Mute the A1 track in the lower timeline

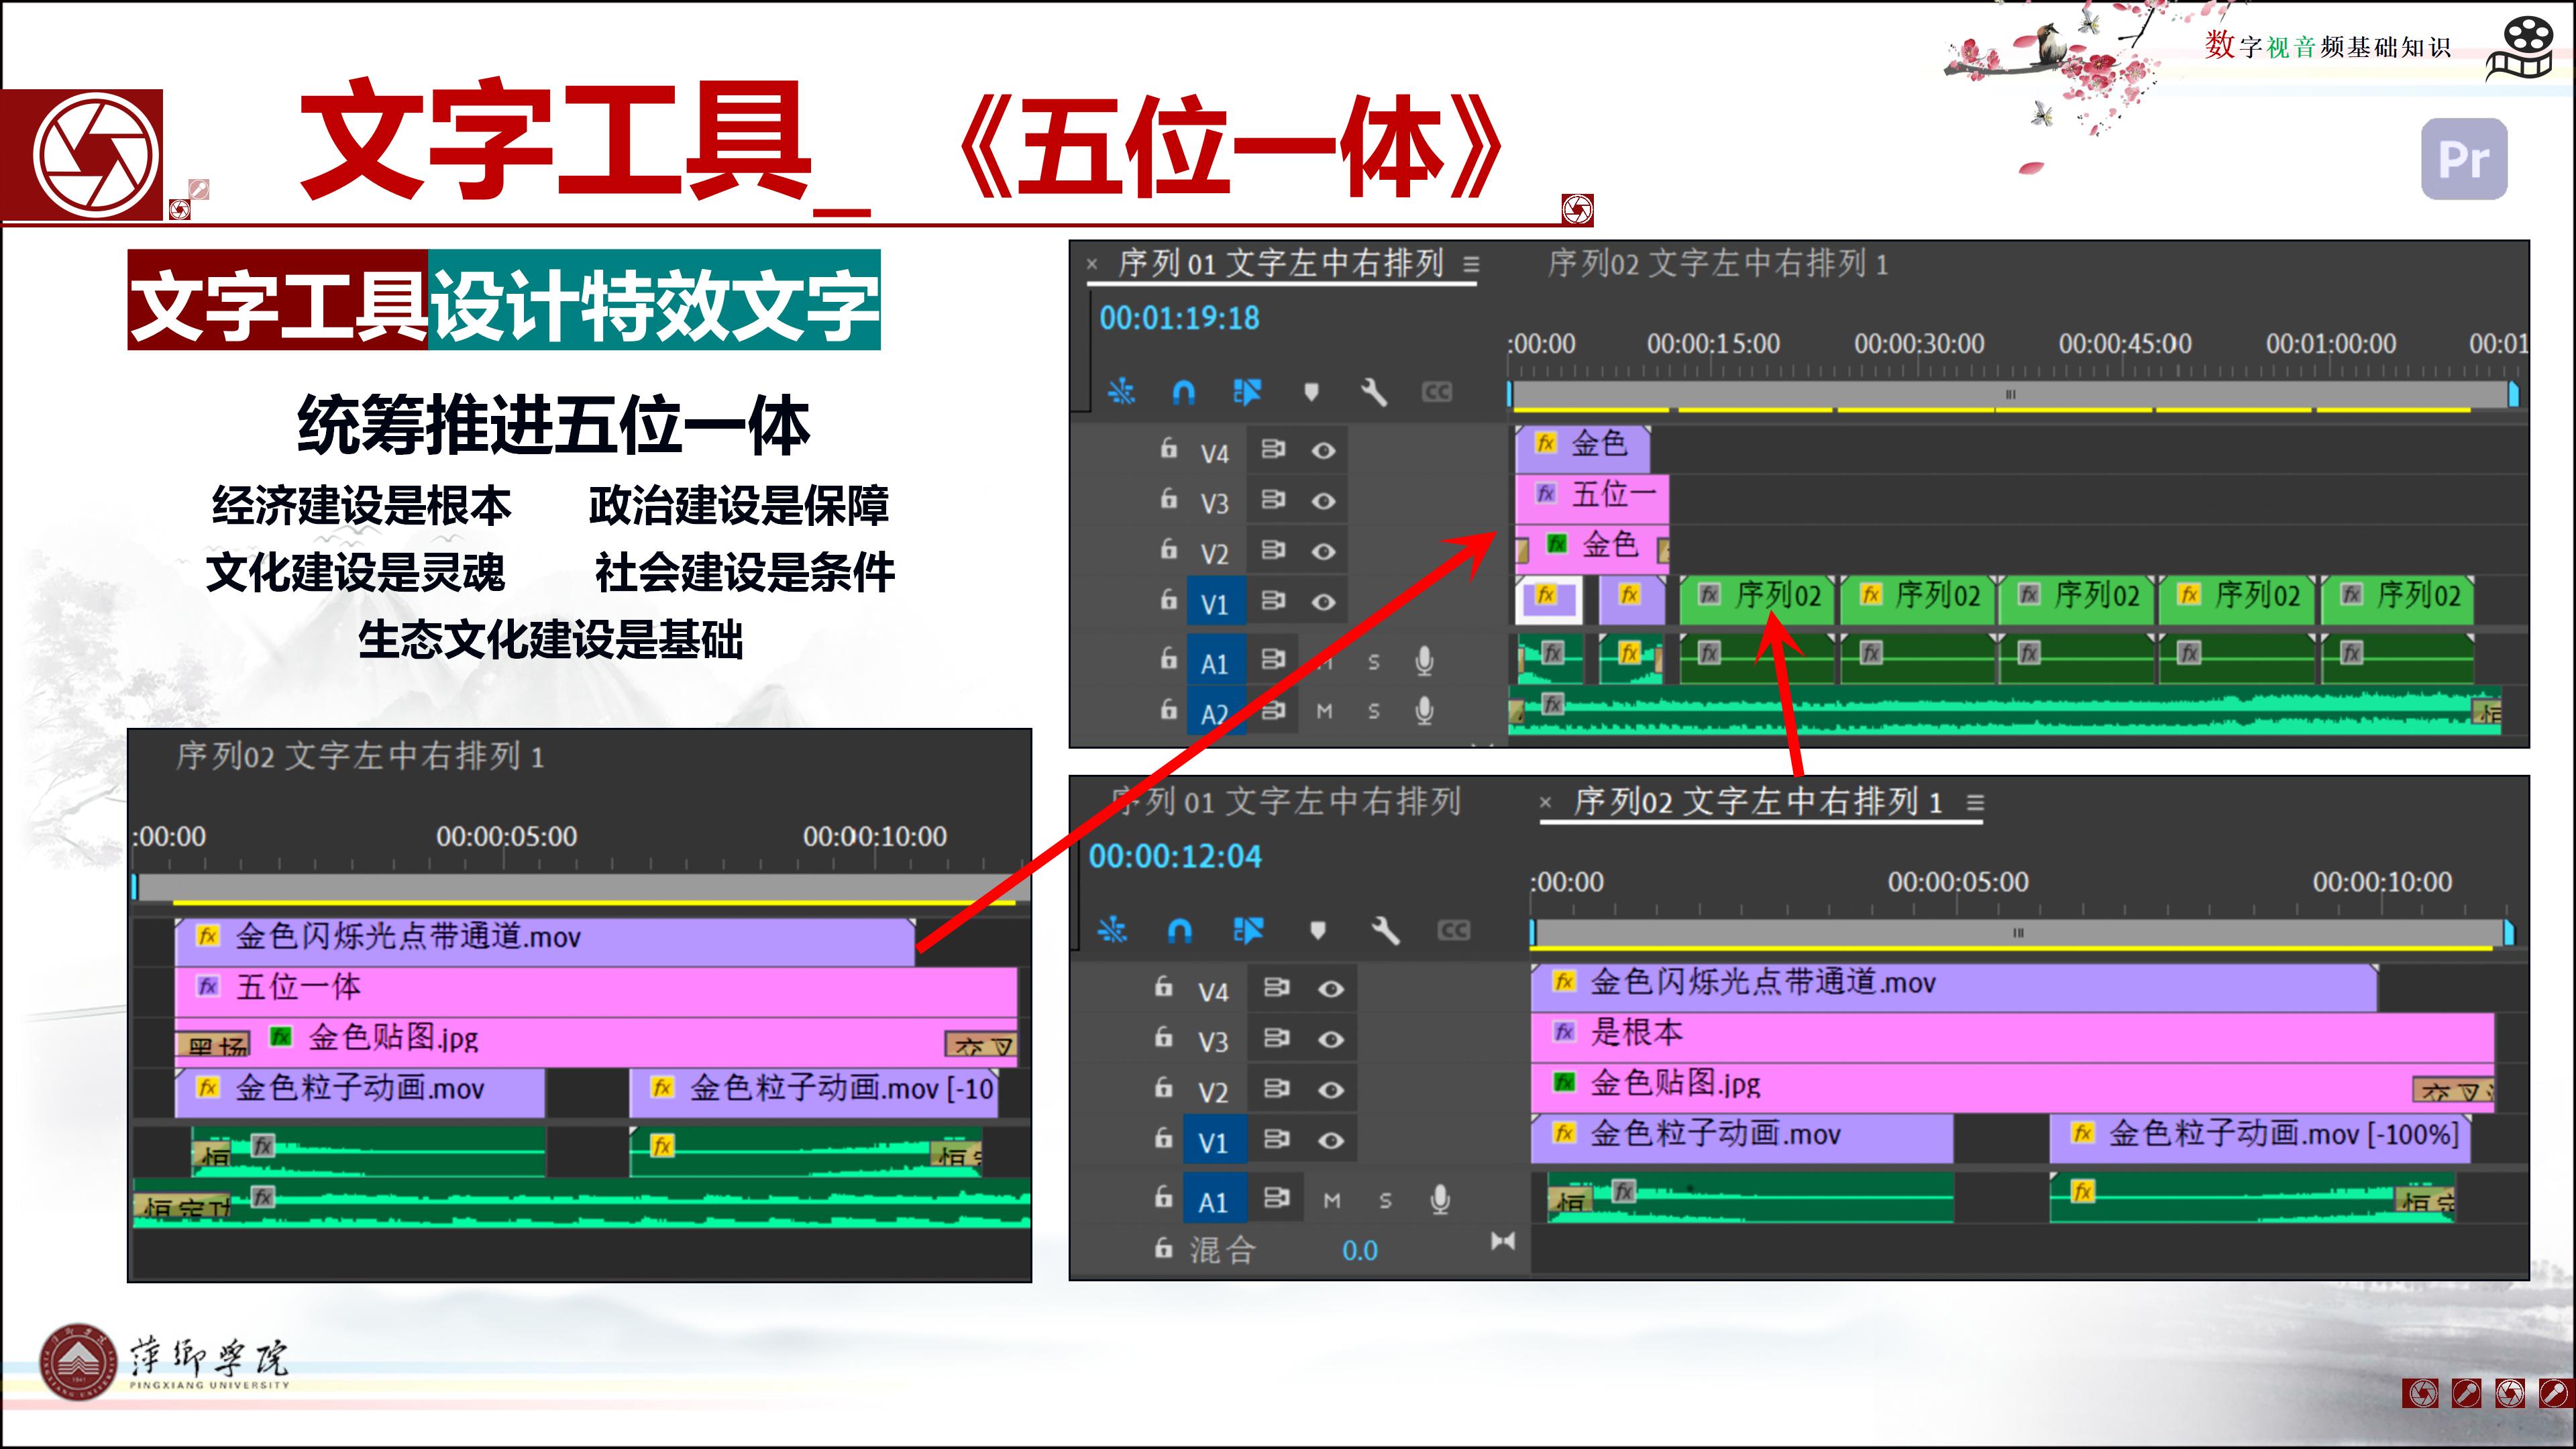pos(1331,1200)
